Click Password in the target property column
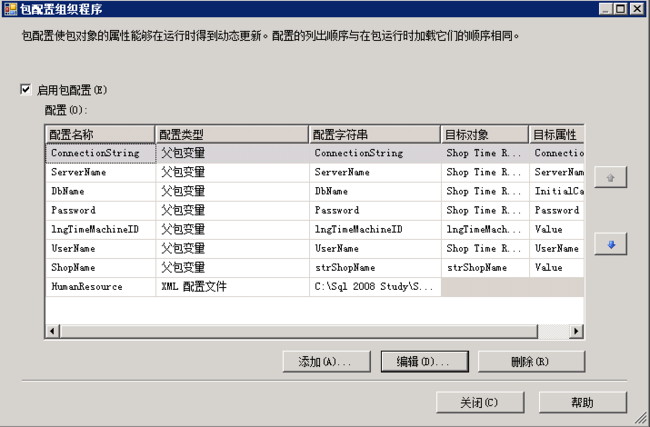This screenshot has height=427, width=650. (x=557, y=210)
